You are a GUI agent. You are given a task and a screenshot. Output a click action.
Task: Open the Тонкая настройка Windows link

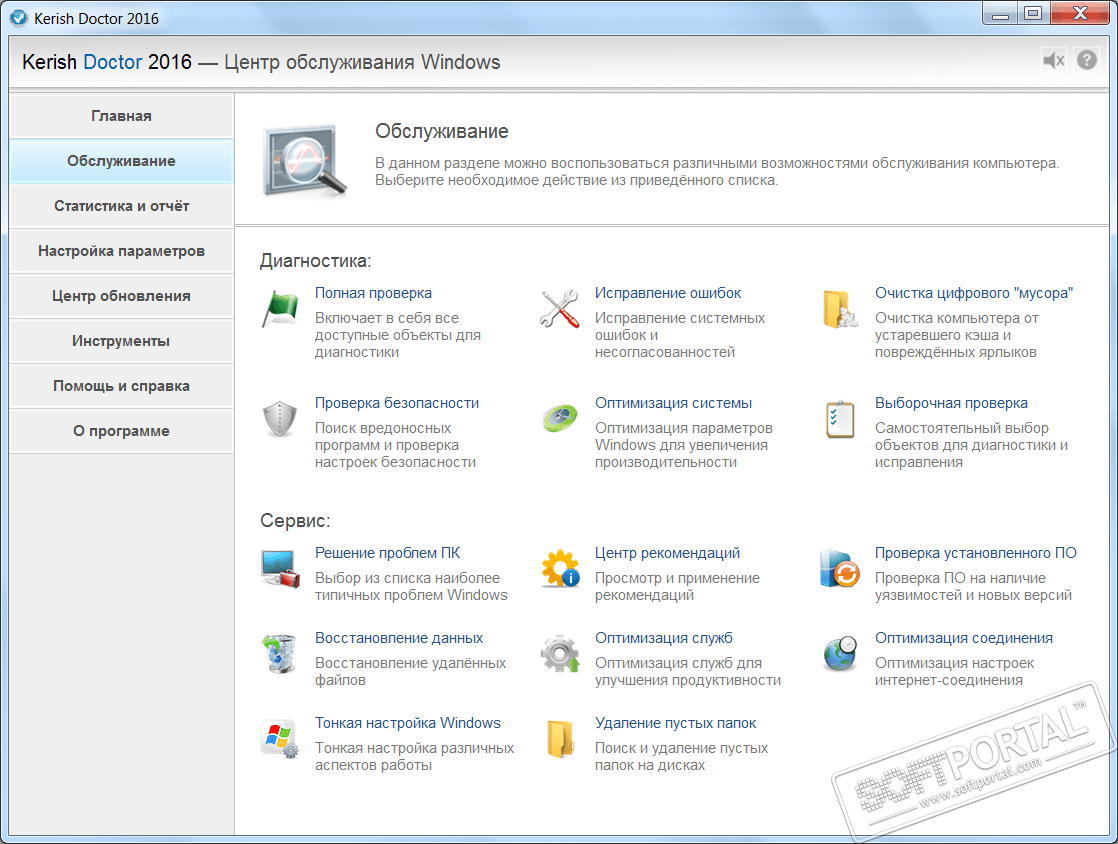[x=408, y=723]
